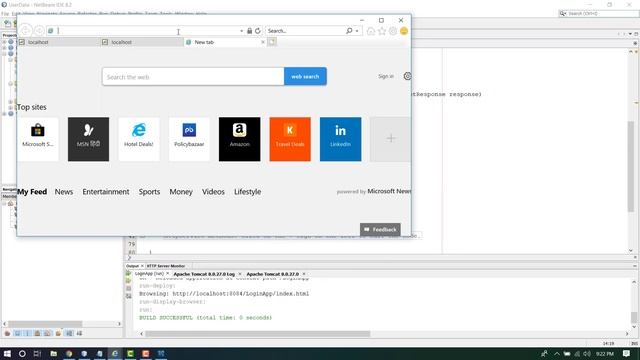
Task: Click the Feedback button
Action: [380, 229]
